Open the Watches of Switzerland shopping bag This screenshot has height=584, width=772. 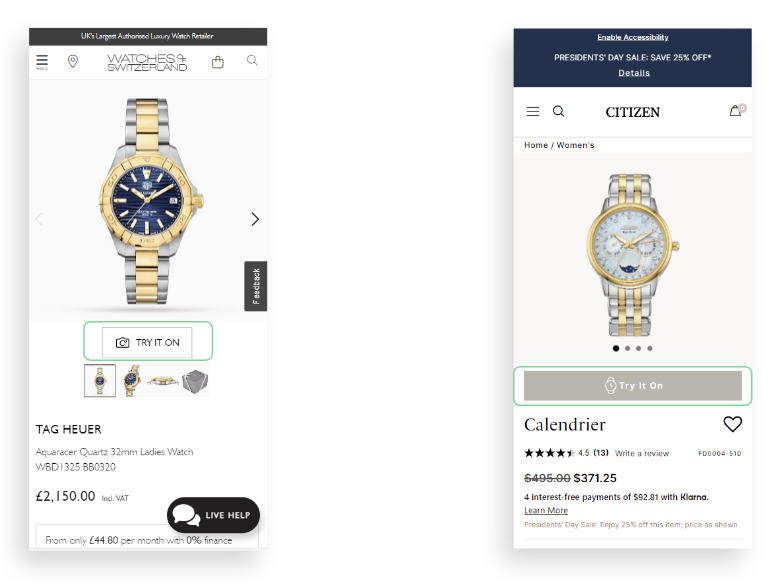tap(218, 62)
